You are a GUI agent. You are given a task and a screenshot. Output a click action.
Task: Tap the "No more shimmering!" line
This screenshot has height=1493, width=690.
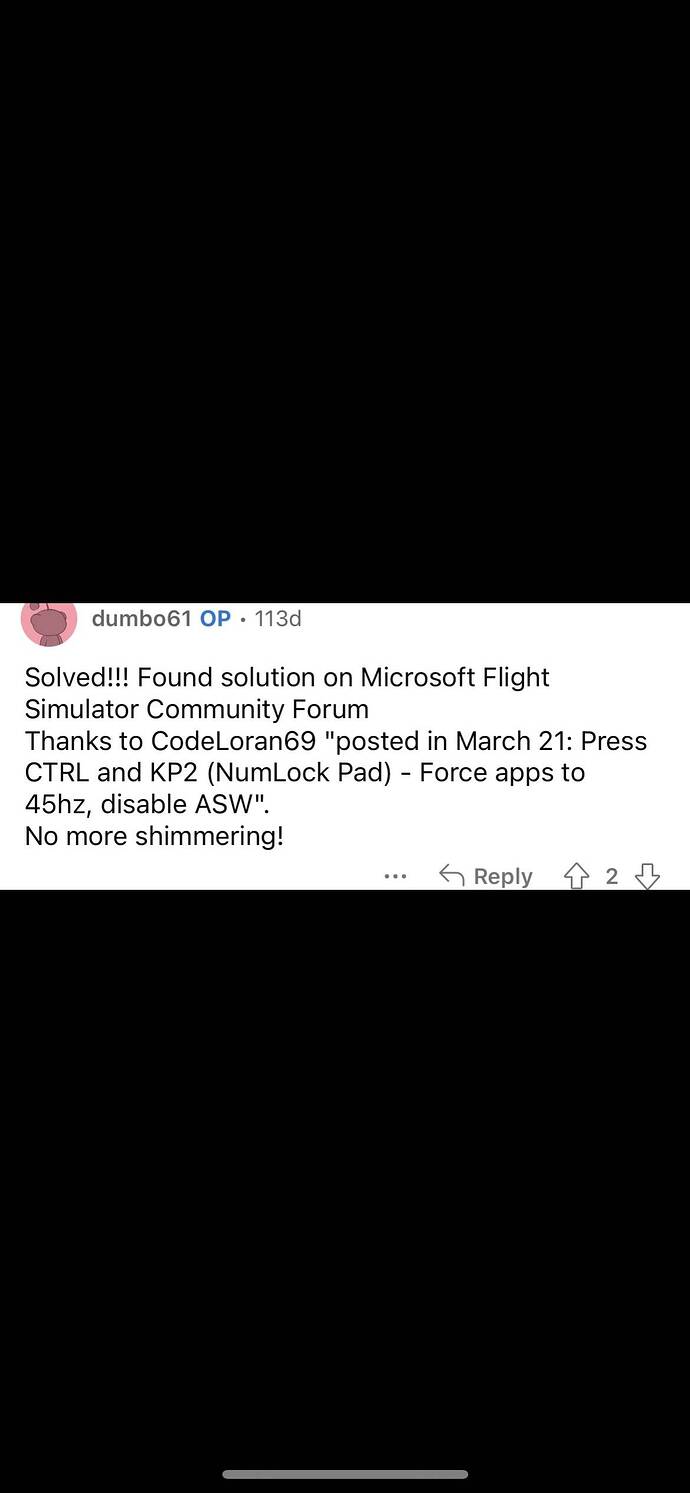pyautogui.click(x=154, y=837)
